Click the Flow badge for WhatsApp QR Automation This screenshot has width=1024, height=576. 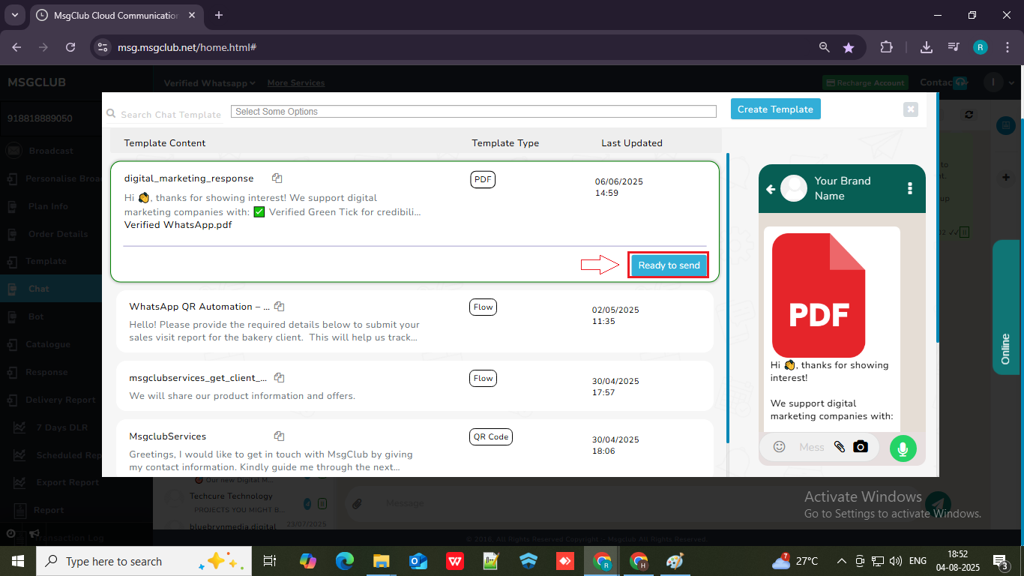483,307
